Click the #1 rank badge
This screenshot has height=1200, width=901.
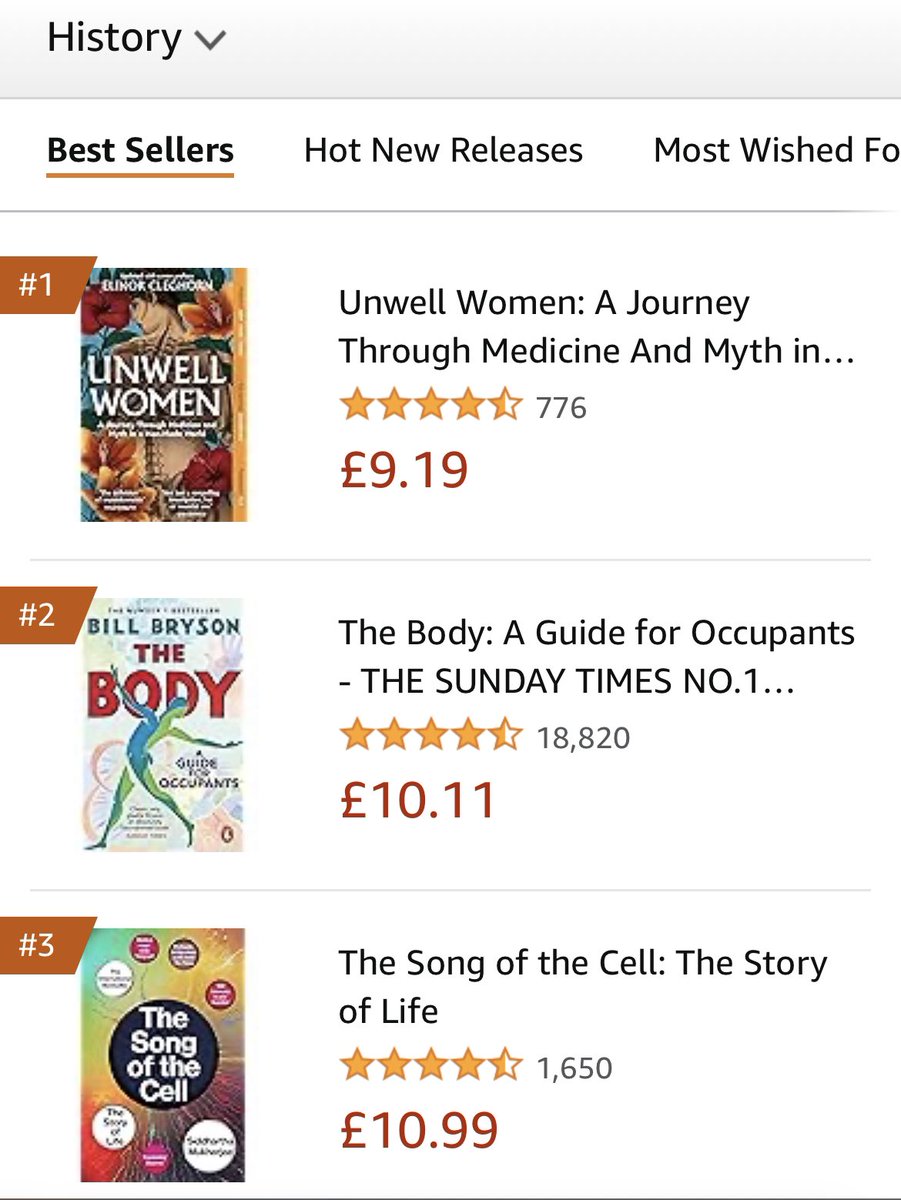pos(40,285)
